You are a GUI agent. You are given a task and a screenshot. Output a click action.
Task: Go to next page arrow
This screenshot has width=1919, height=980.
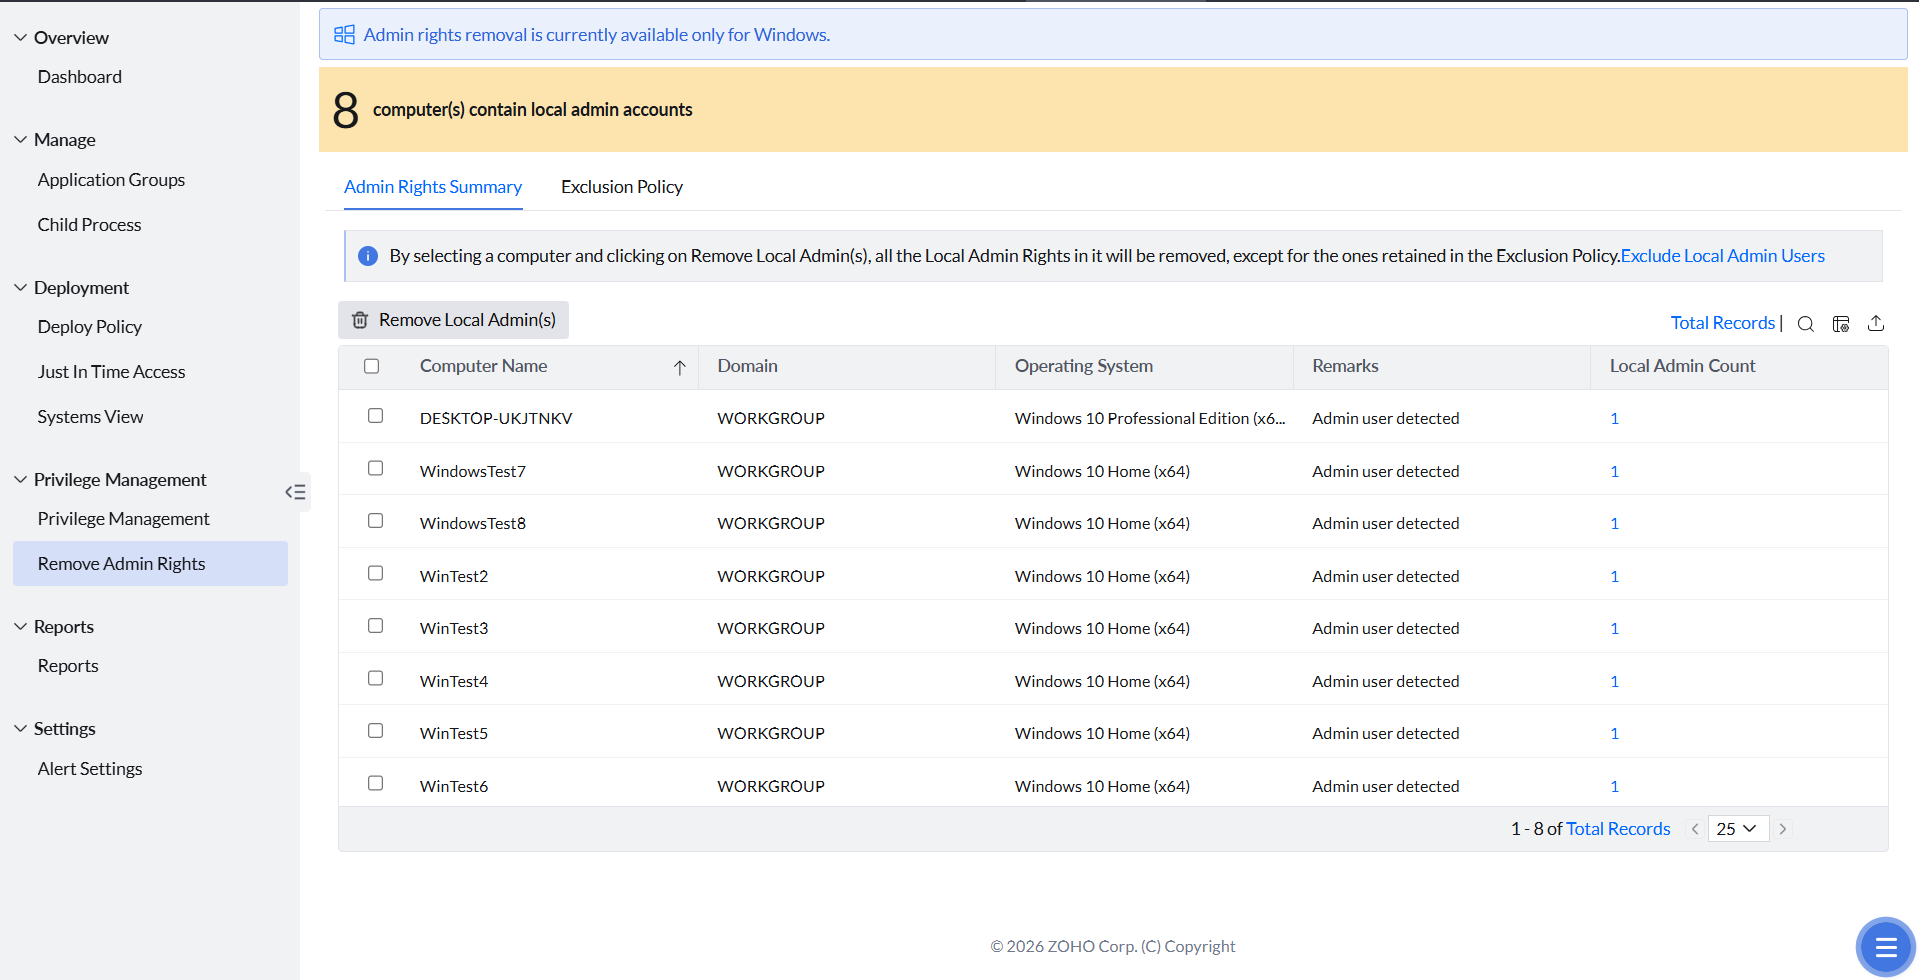(x=1782, y=829)
